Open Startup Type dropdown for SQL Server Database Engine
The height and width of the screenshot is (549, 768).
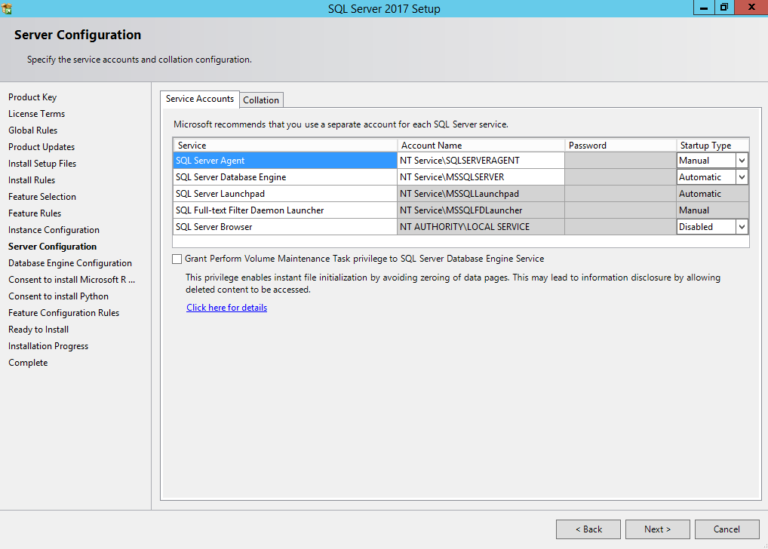click(x=742, y=177)
